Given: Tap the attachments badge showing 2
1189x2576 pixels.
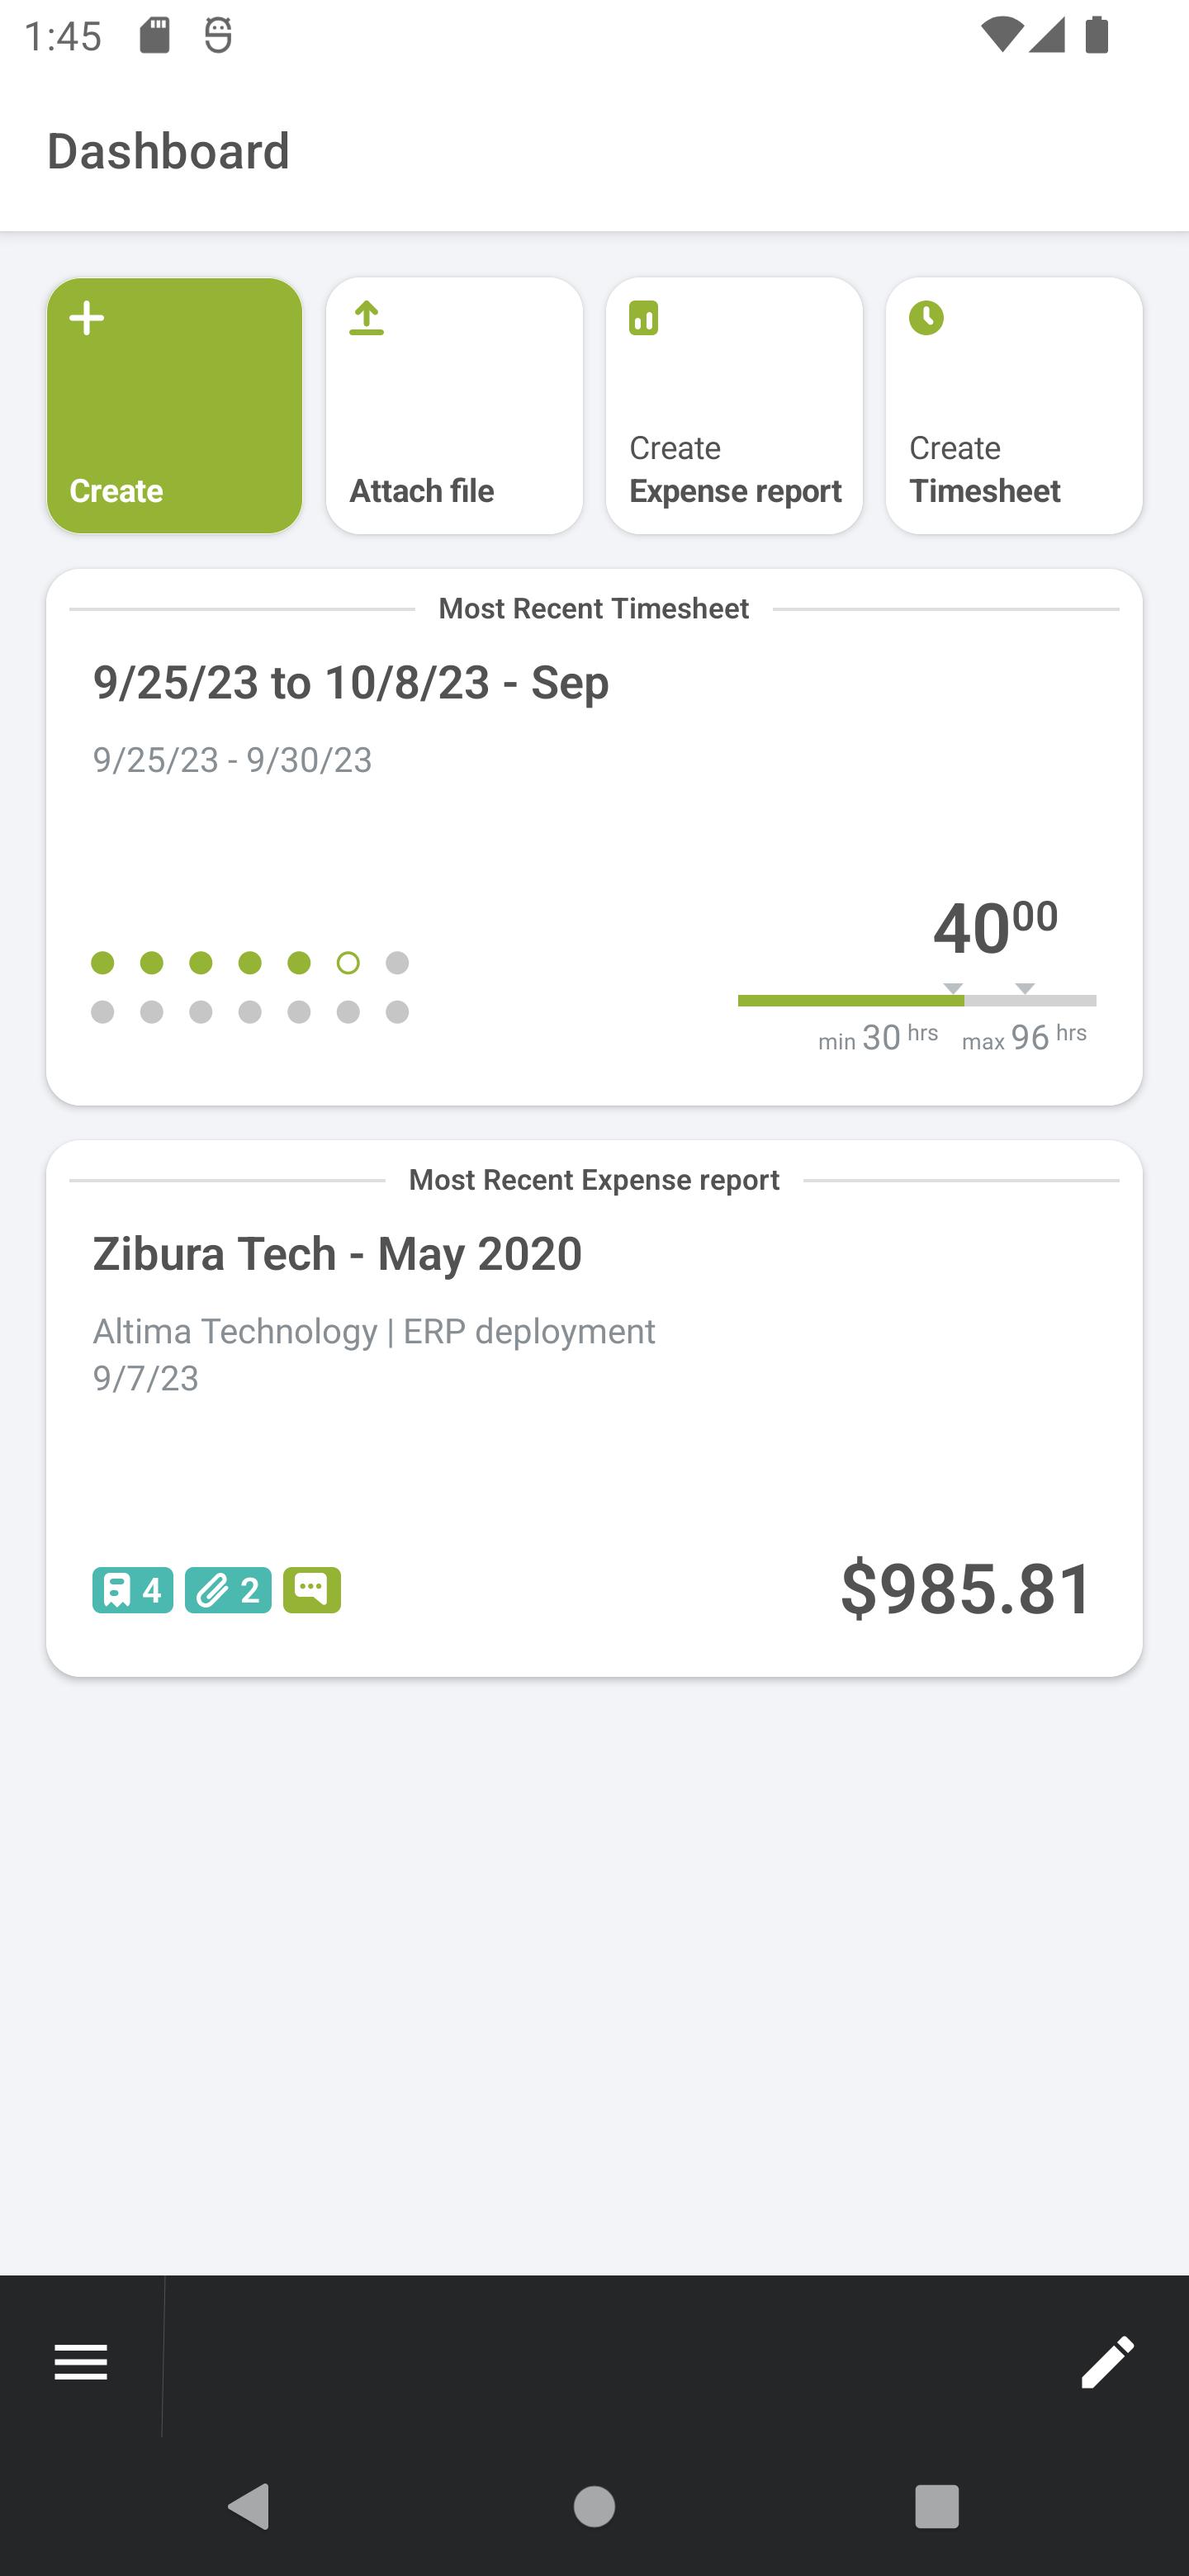Looking at the screenshot, I should click(228, 1590).
